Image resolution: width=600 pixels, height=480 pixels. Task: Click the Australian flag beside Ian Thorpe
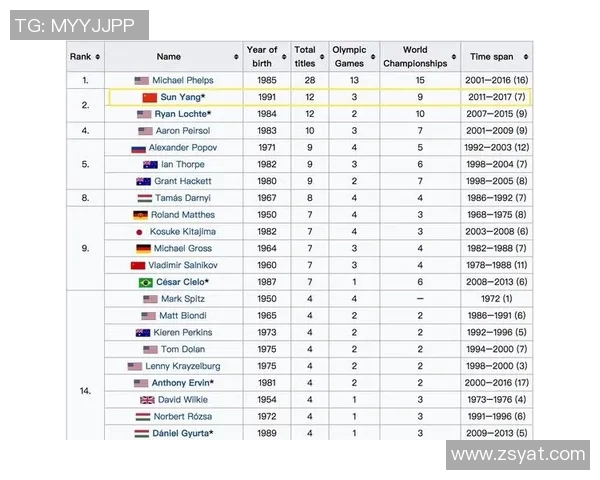(151, 164)
